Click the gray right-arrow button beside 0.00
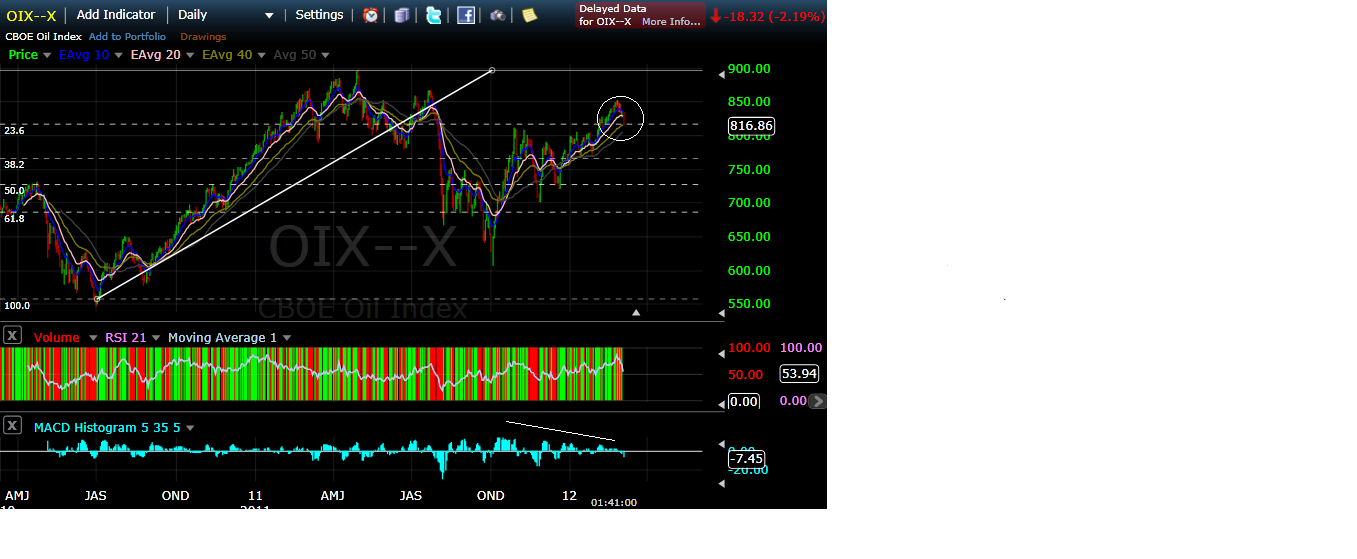The width and height of the screenshot is (1357, 559). click(x=818, y=401)
